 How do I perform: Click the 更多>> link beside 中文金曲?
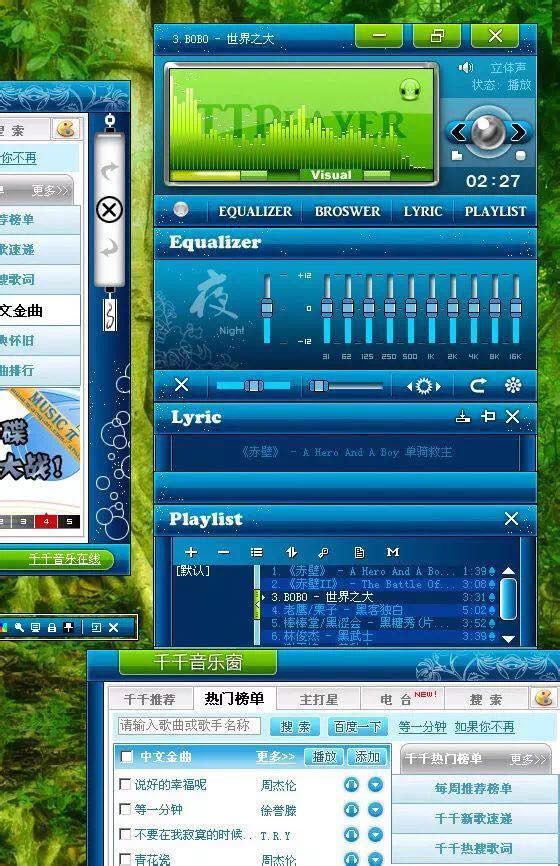(x=275, y=756)
